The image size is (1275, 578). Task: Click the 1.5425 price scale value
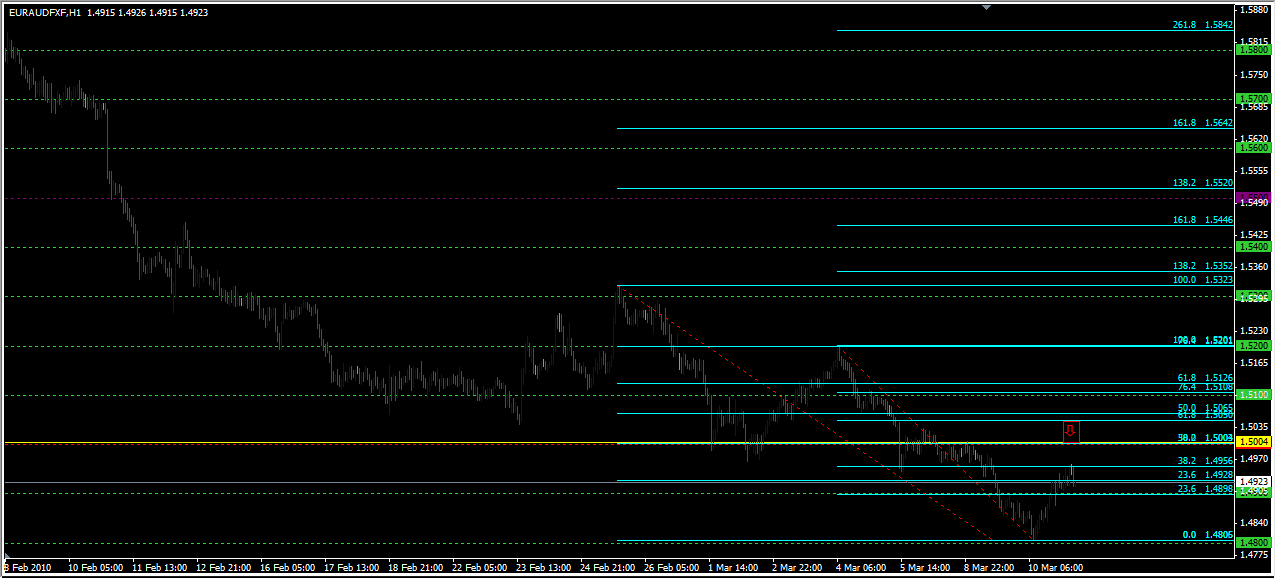(x=1253, y=235)
